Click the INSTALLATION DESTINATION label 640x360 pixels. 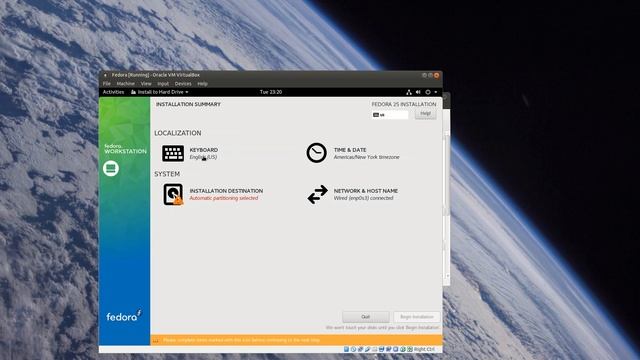click(226, 191)
